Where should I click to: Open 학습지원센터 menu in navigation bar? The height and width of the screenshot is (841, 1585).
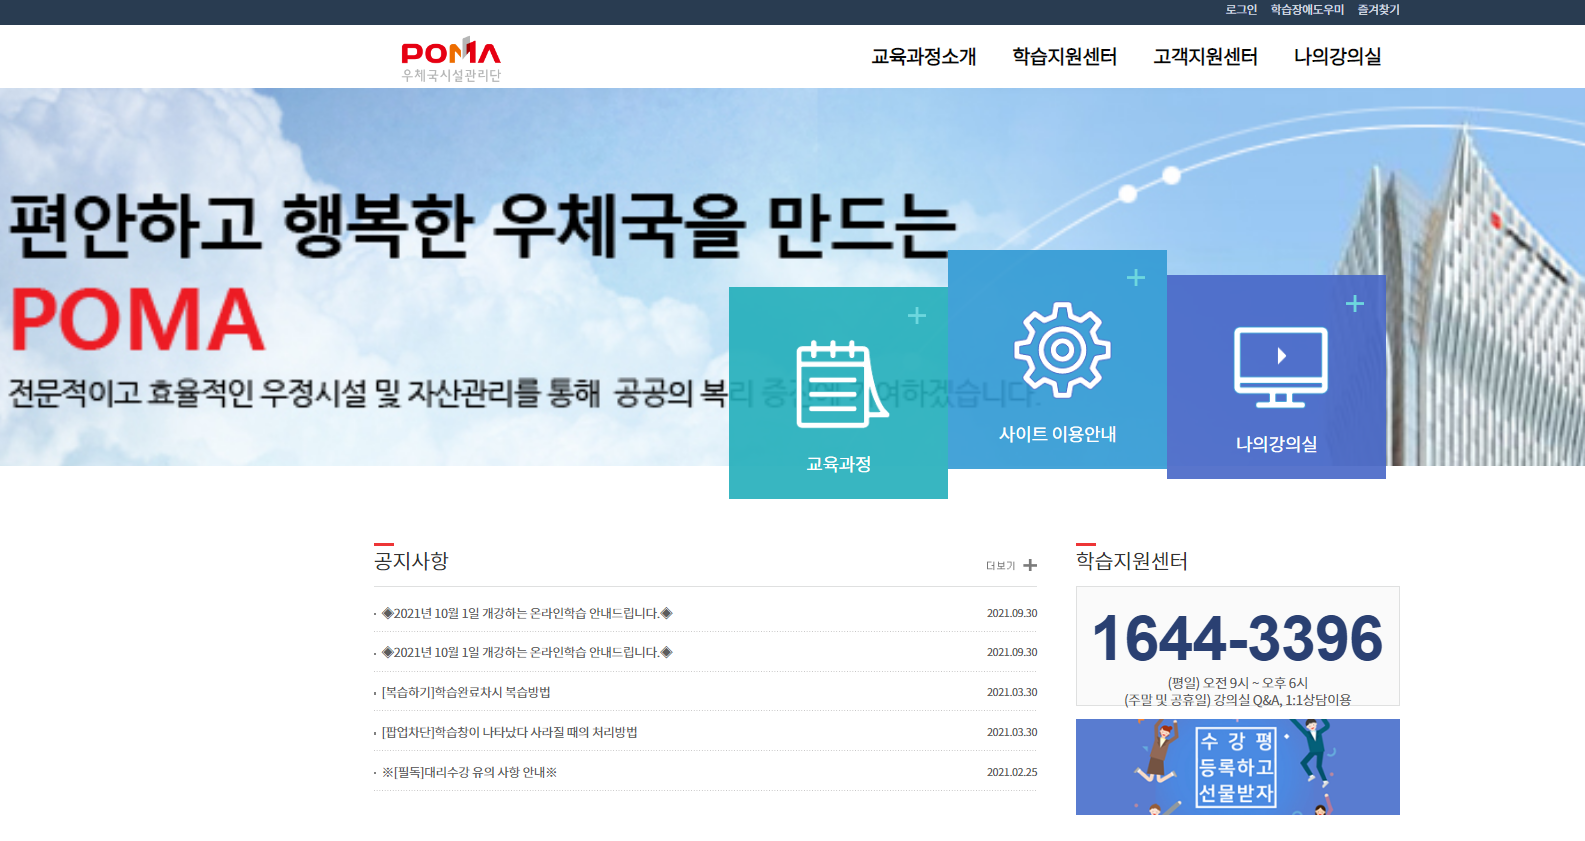pyautogui.click(x=1064, y=57)
